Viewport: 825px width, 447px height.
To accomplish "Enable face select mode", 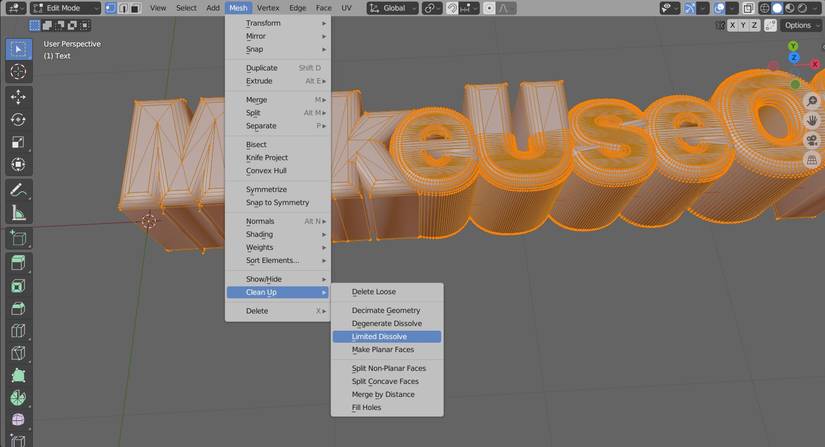I will tap(136, 8).
